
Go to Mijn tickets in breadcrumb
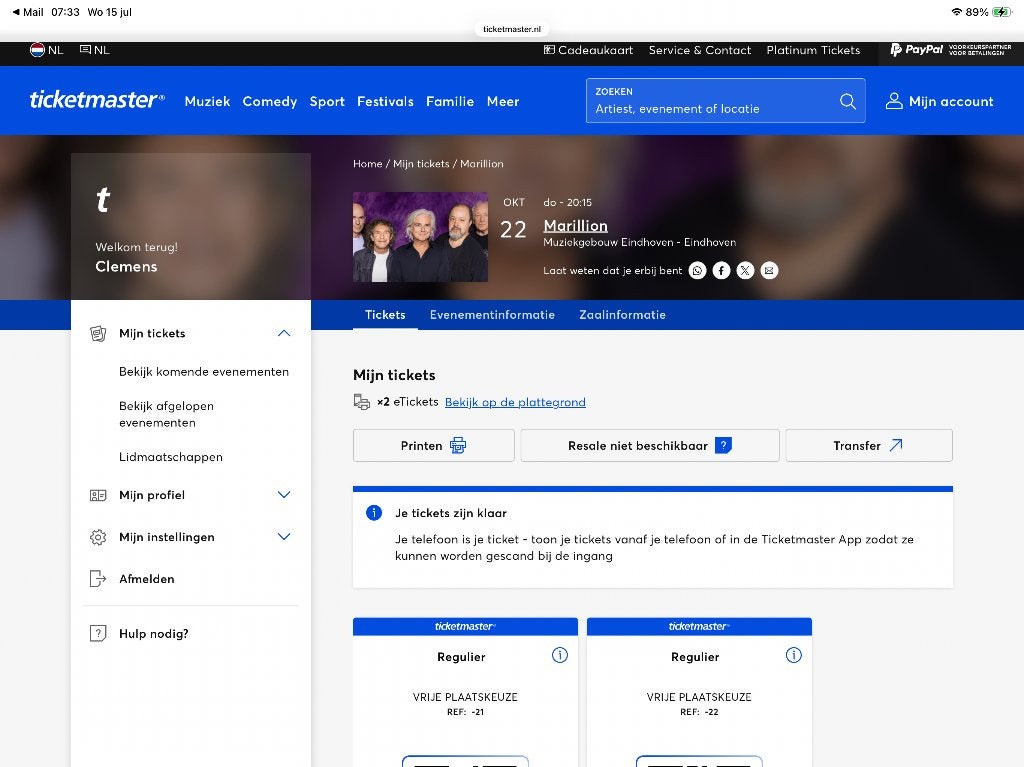[x=421, y=164]
